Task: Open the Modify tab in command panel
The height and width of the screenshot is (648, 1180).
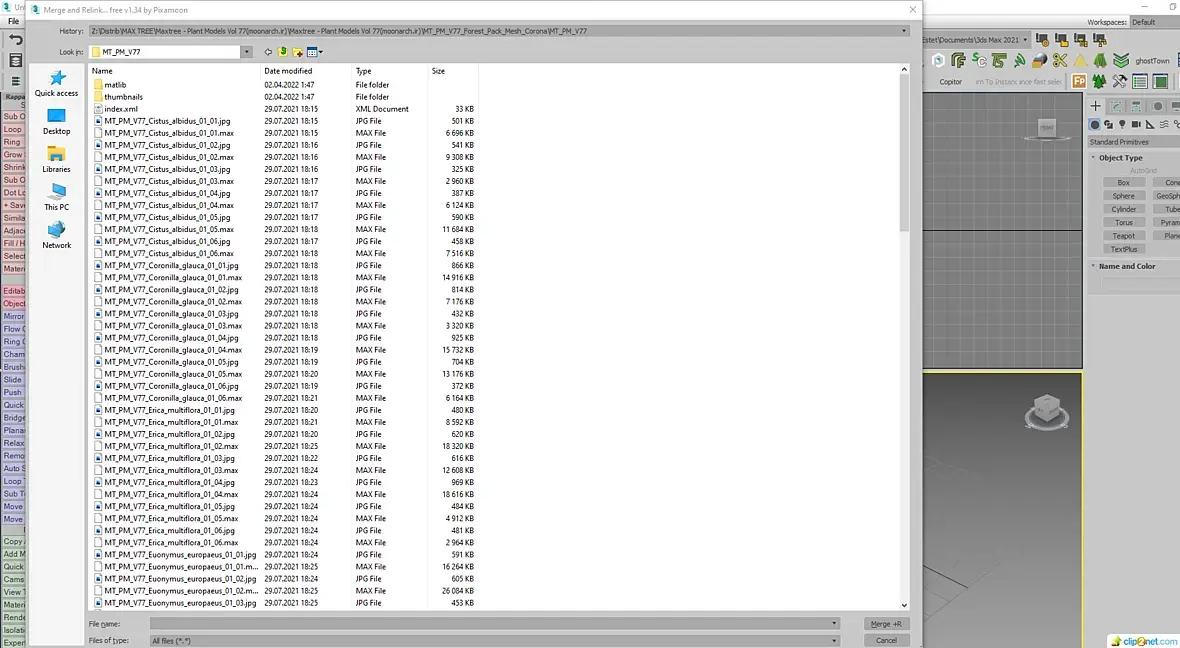Action: coord(1116,106)
